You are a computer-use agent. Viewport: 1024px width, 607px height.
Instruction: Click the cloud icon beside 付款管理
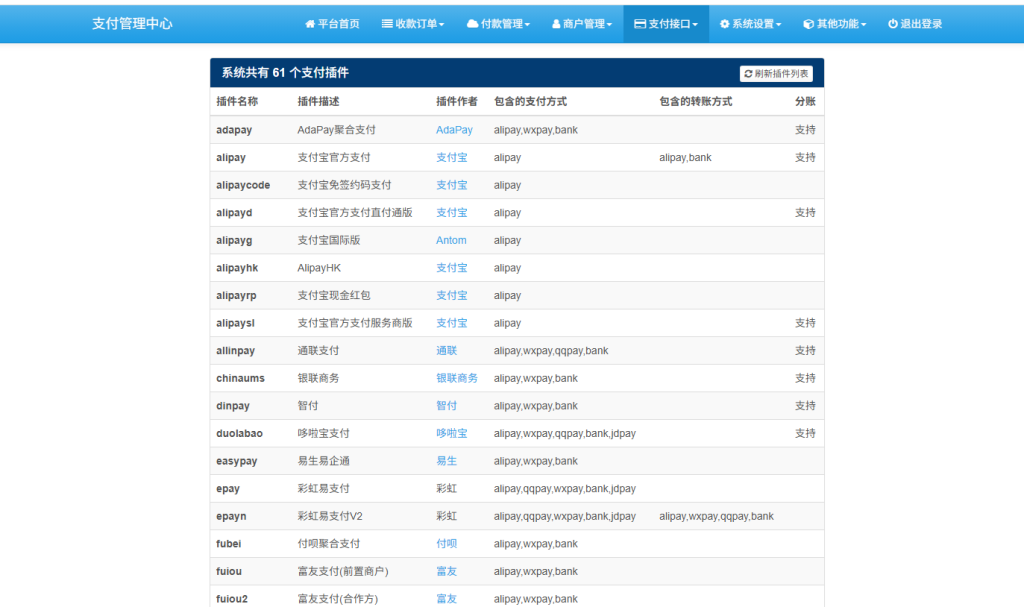[472, 24]
